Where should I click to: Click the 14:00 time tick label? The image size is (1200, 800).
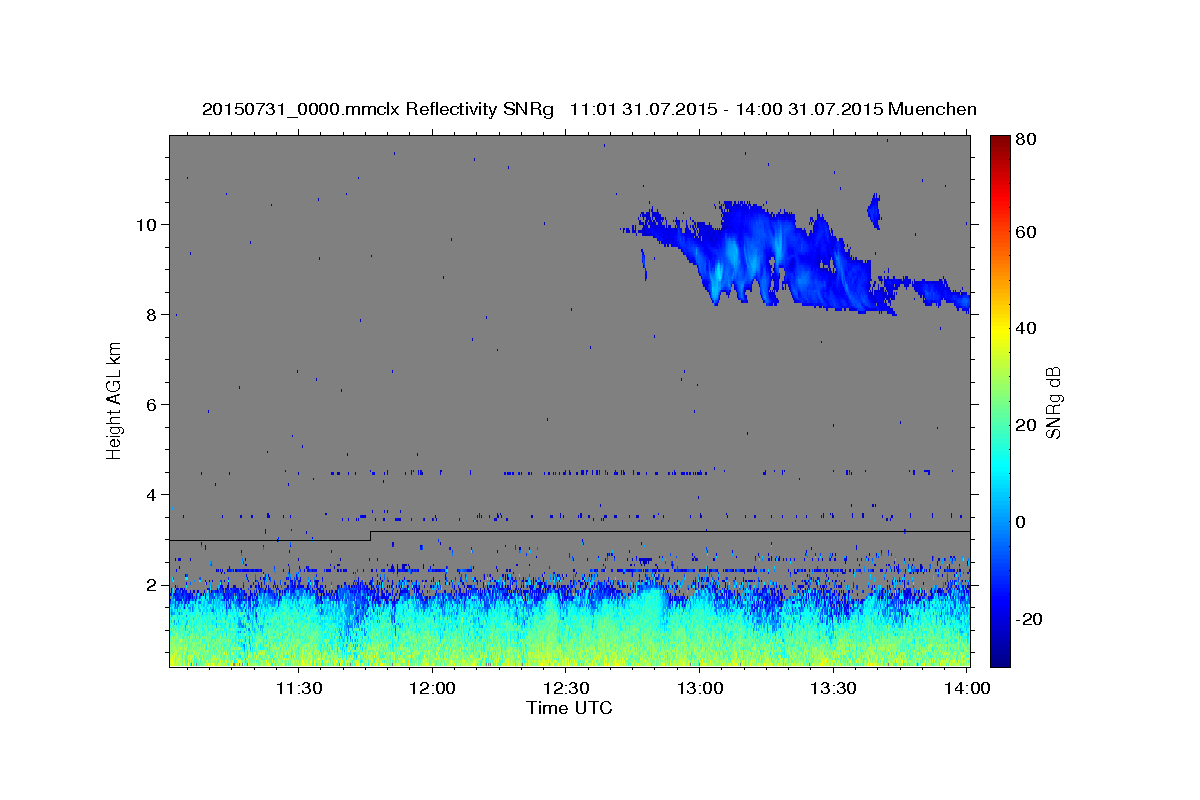click(x=967, y=688)
